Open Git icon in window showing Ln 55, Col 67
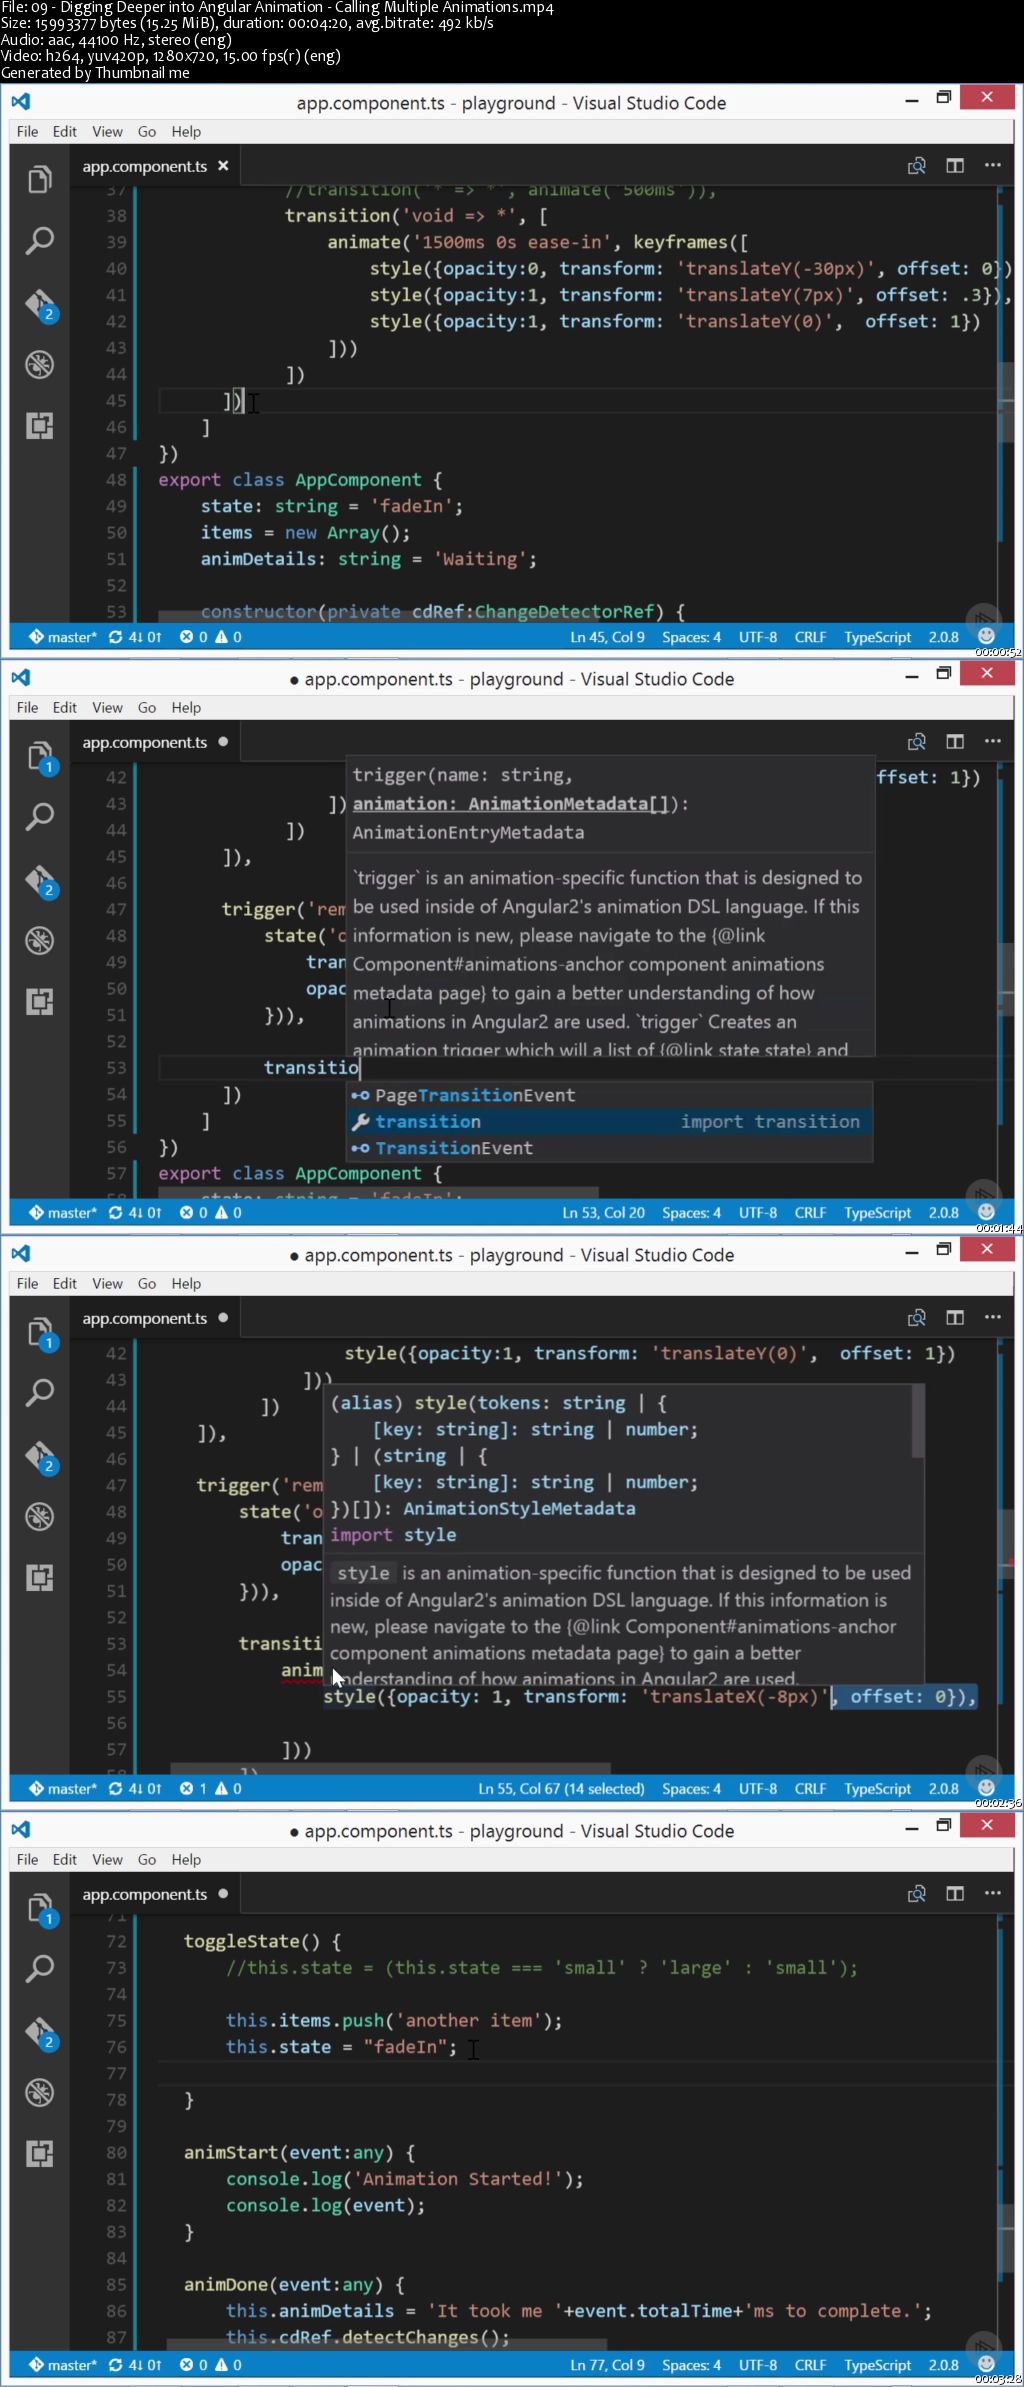The height and width of the screenshot is (2387, 1024). [x=40, y=1456]
